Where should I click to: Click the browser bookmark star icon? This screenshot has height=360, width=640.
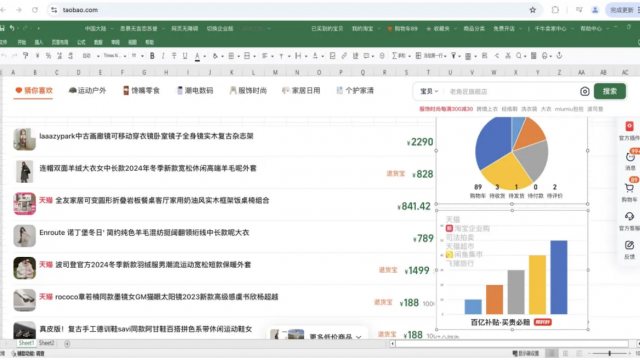coord(533,10)
